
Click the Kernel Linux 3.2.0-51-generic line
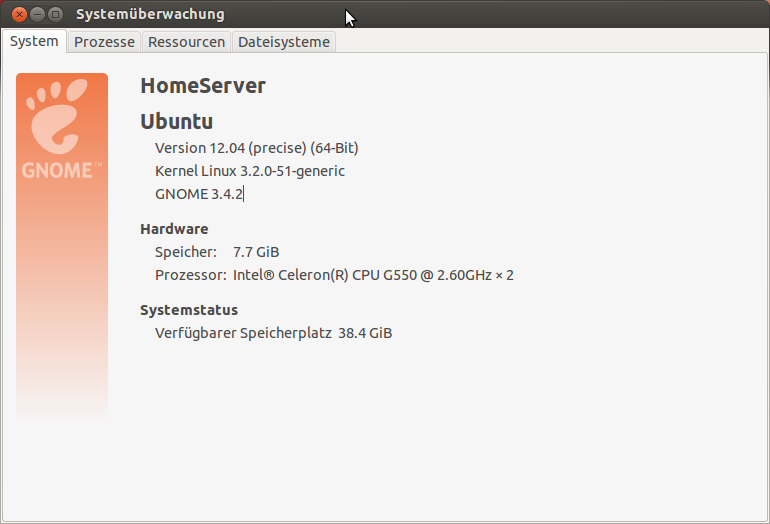[250, 171]
